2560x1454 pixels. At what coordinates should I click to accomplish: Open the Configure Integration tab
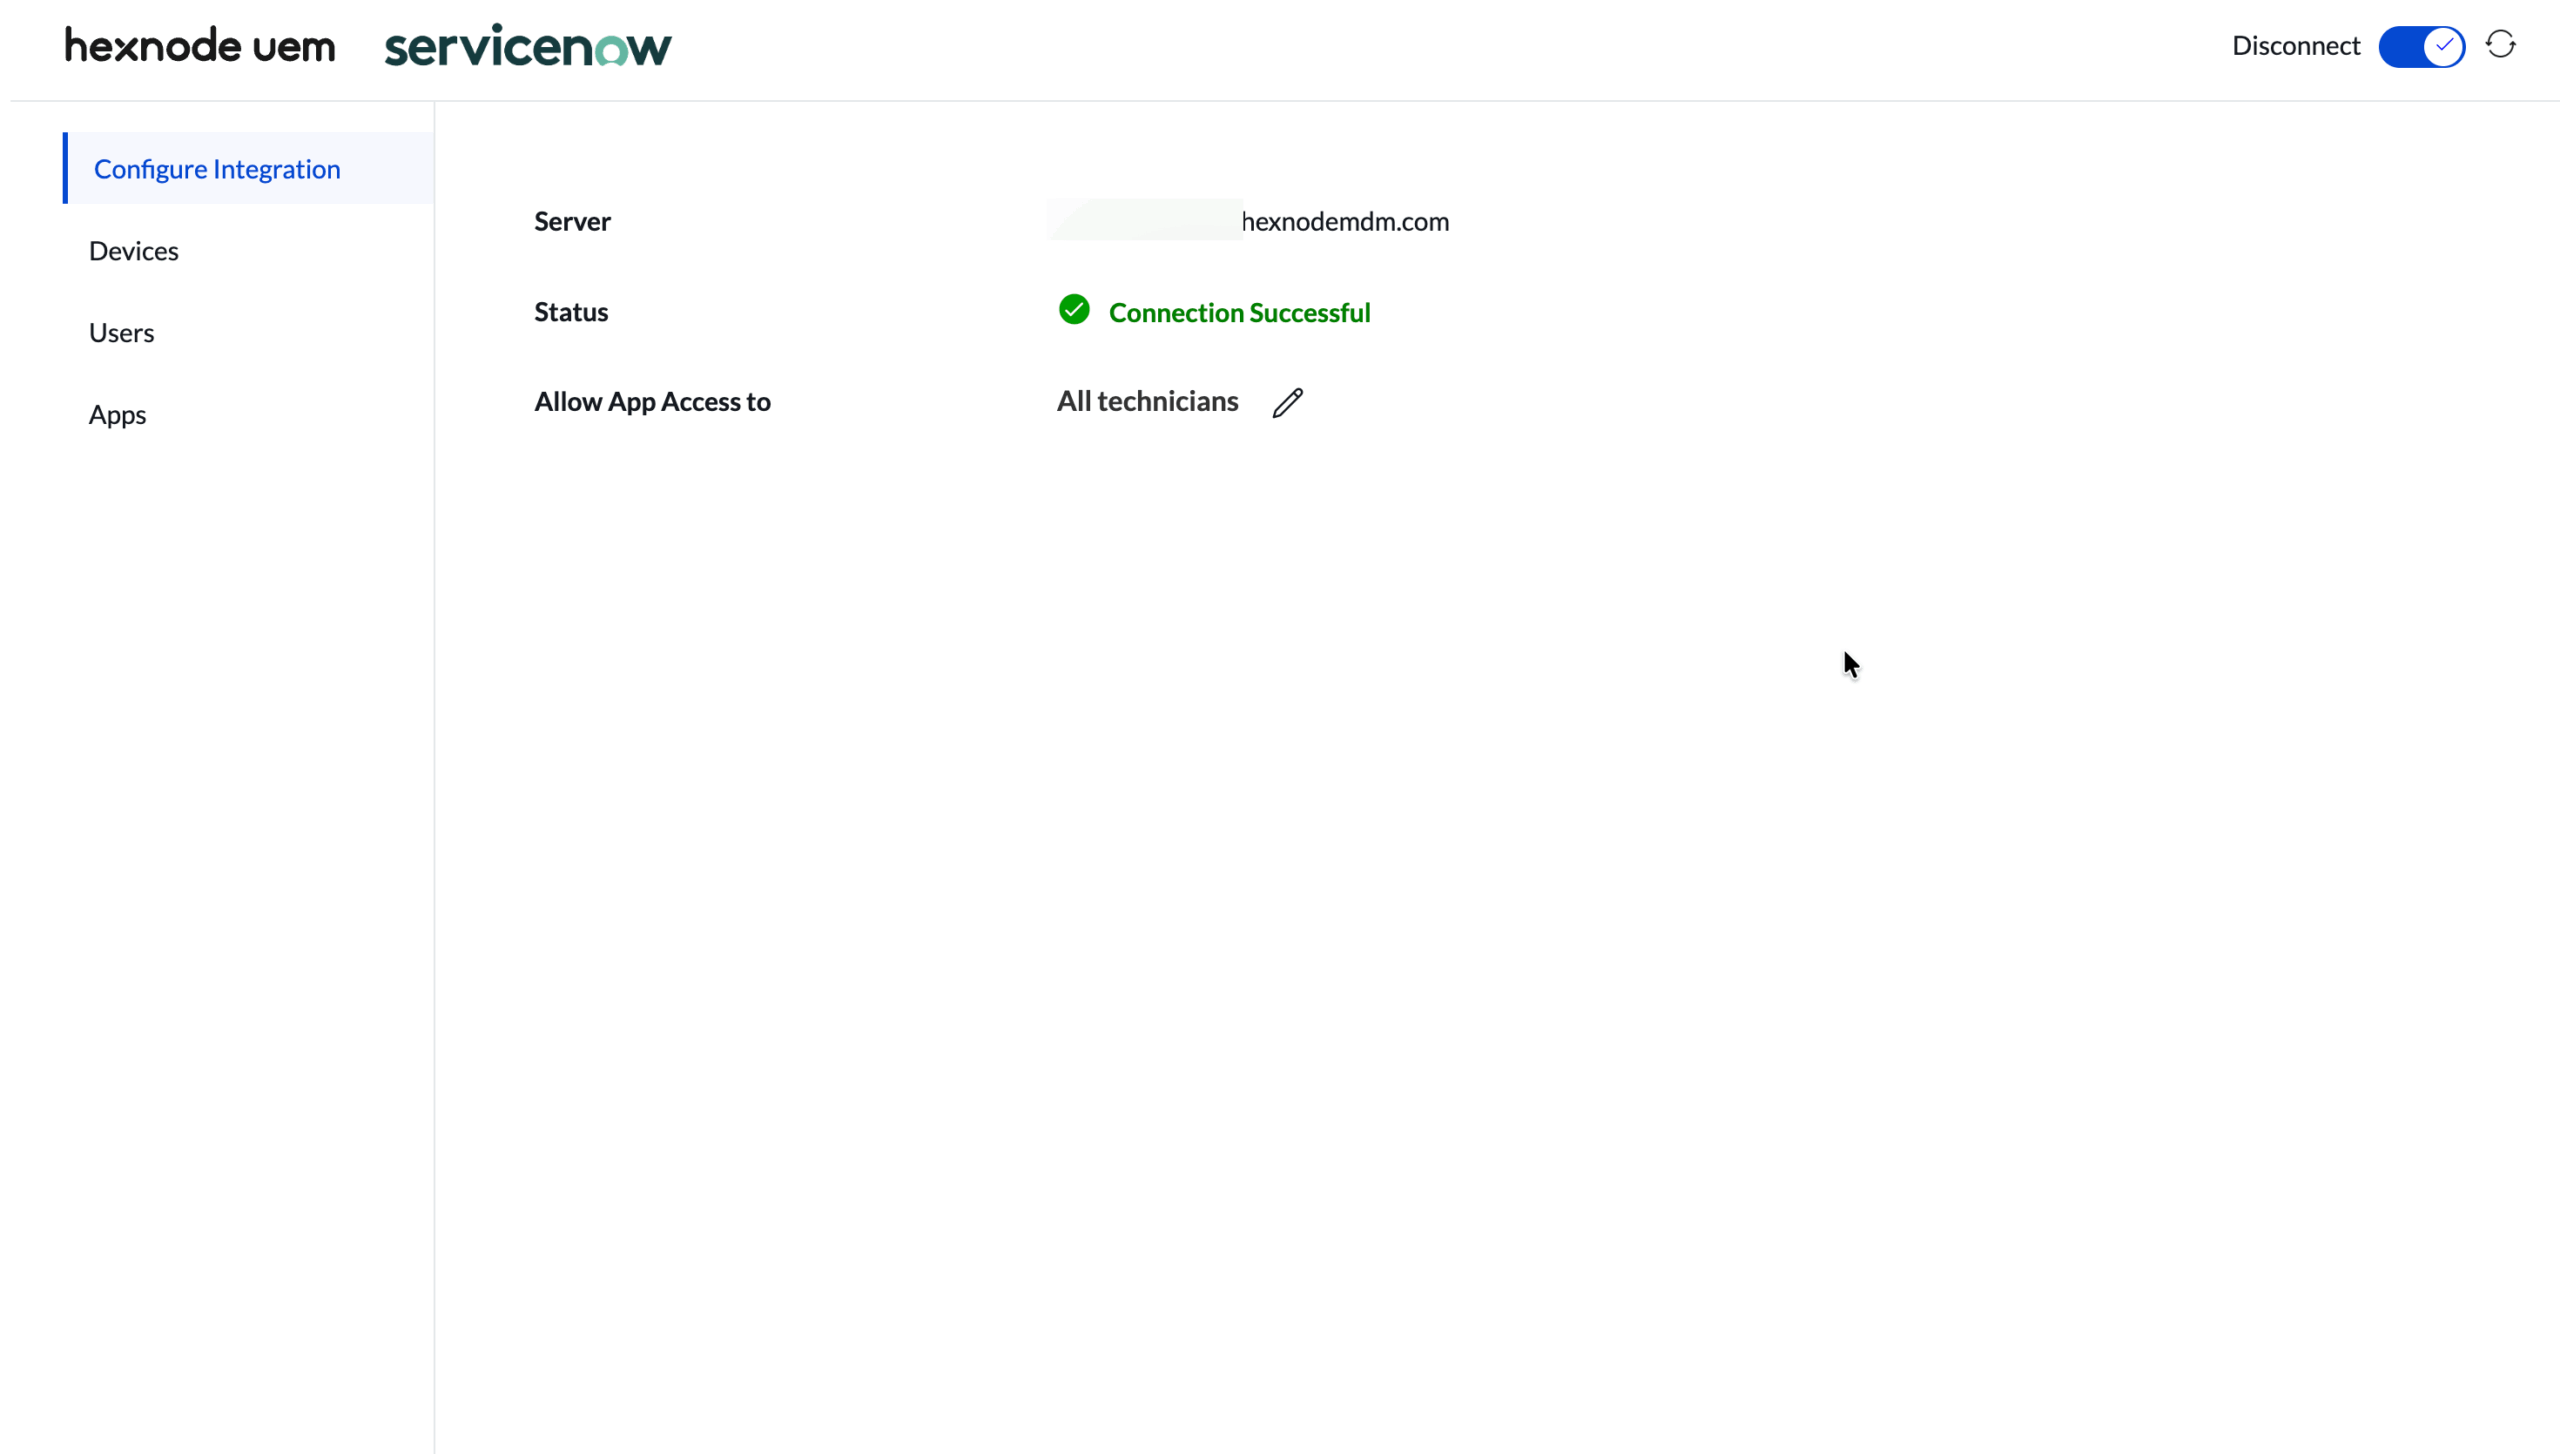click(x=217, y=169)
